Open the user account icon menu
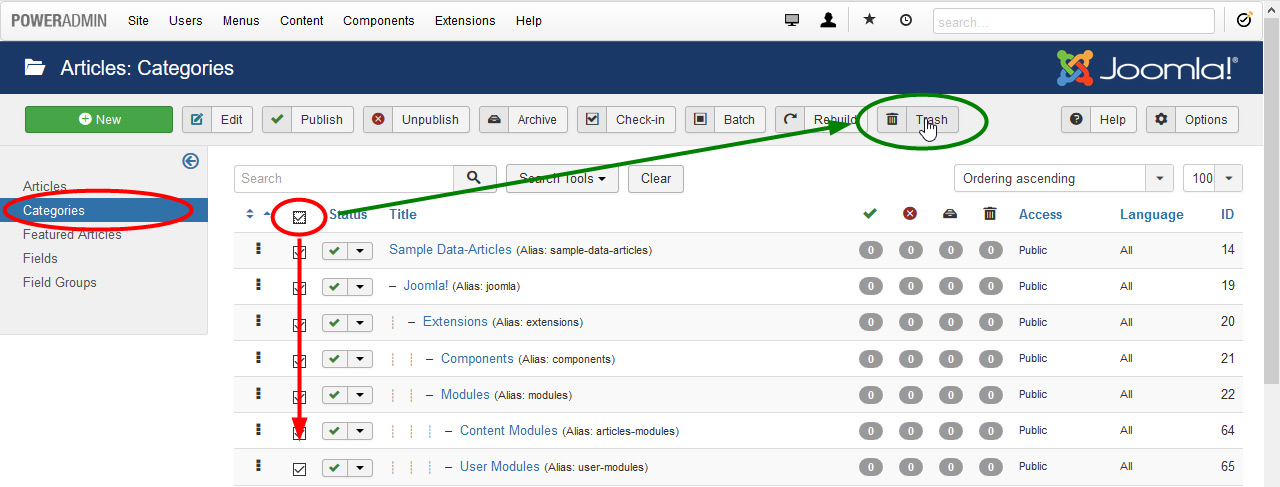The height and width of the screenshot is (487, 1280). pyautogui.click(x=828, y=20)
